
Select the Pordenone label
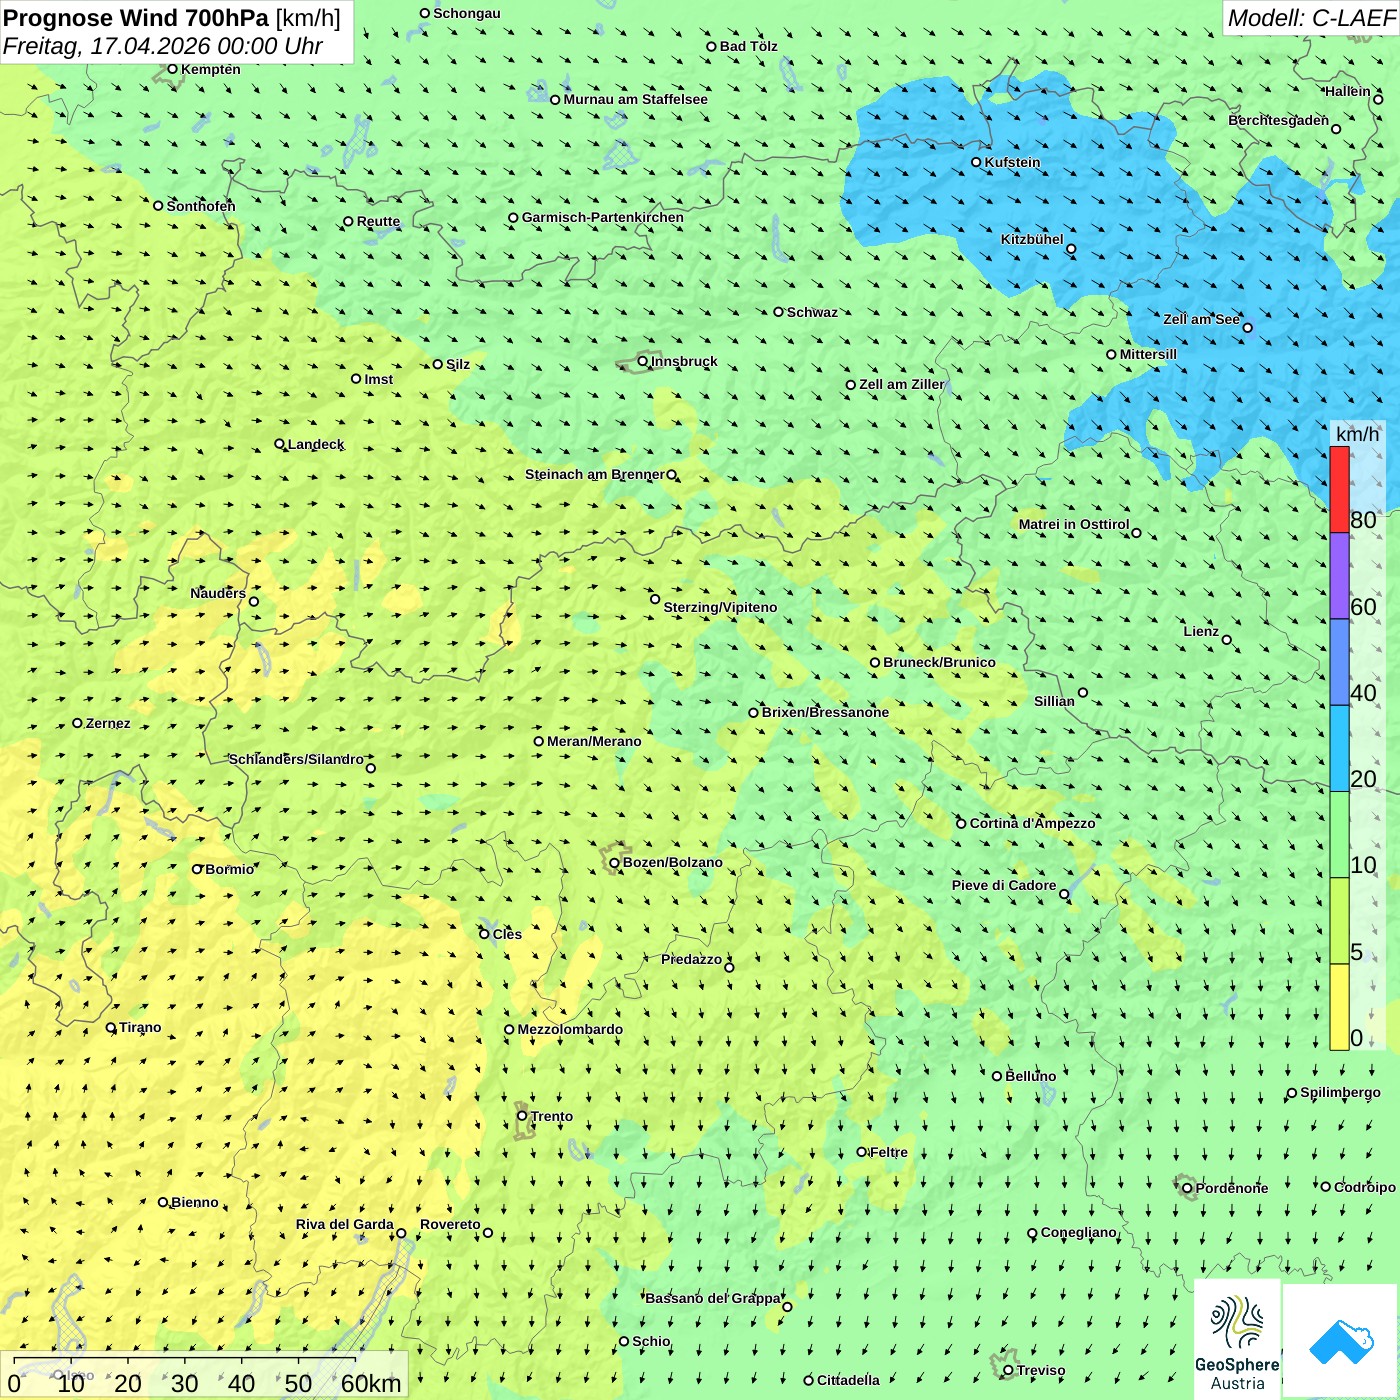(x=1231, y=1188)
